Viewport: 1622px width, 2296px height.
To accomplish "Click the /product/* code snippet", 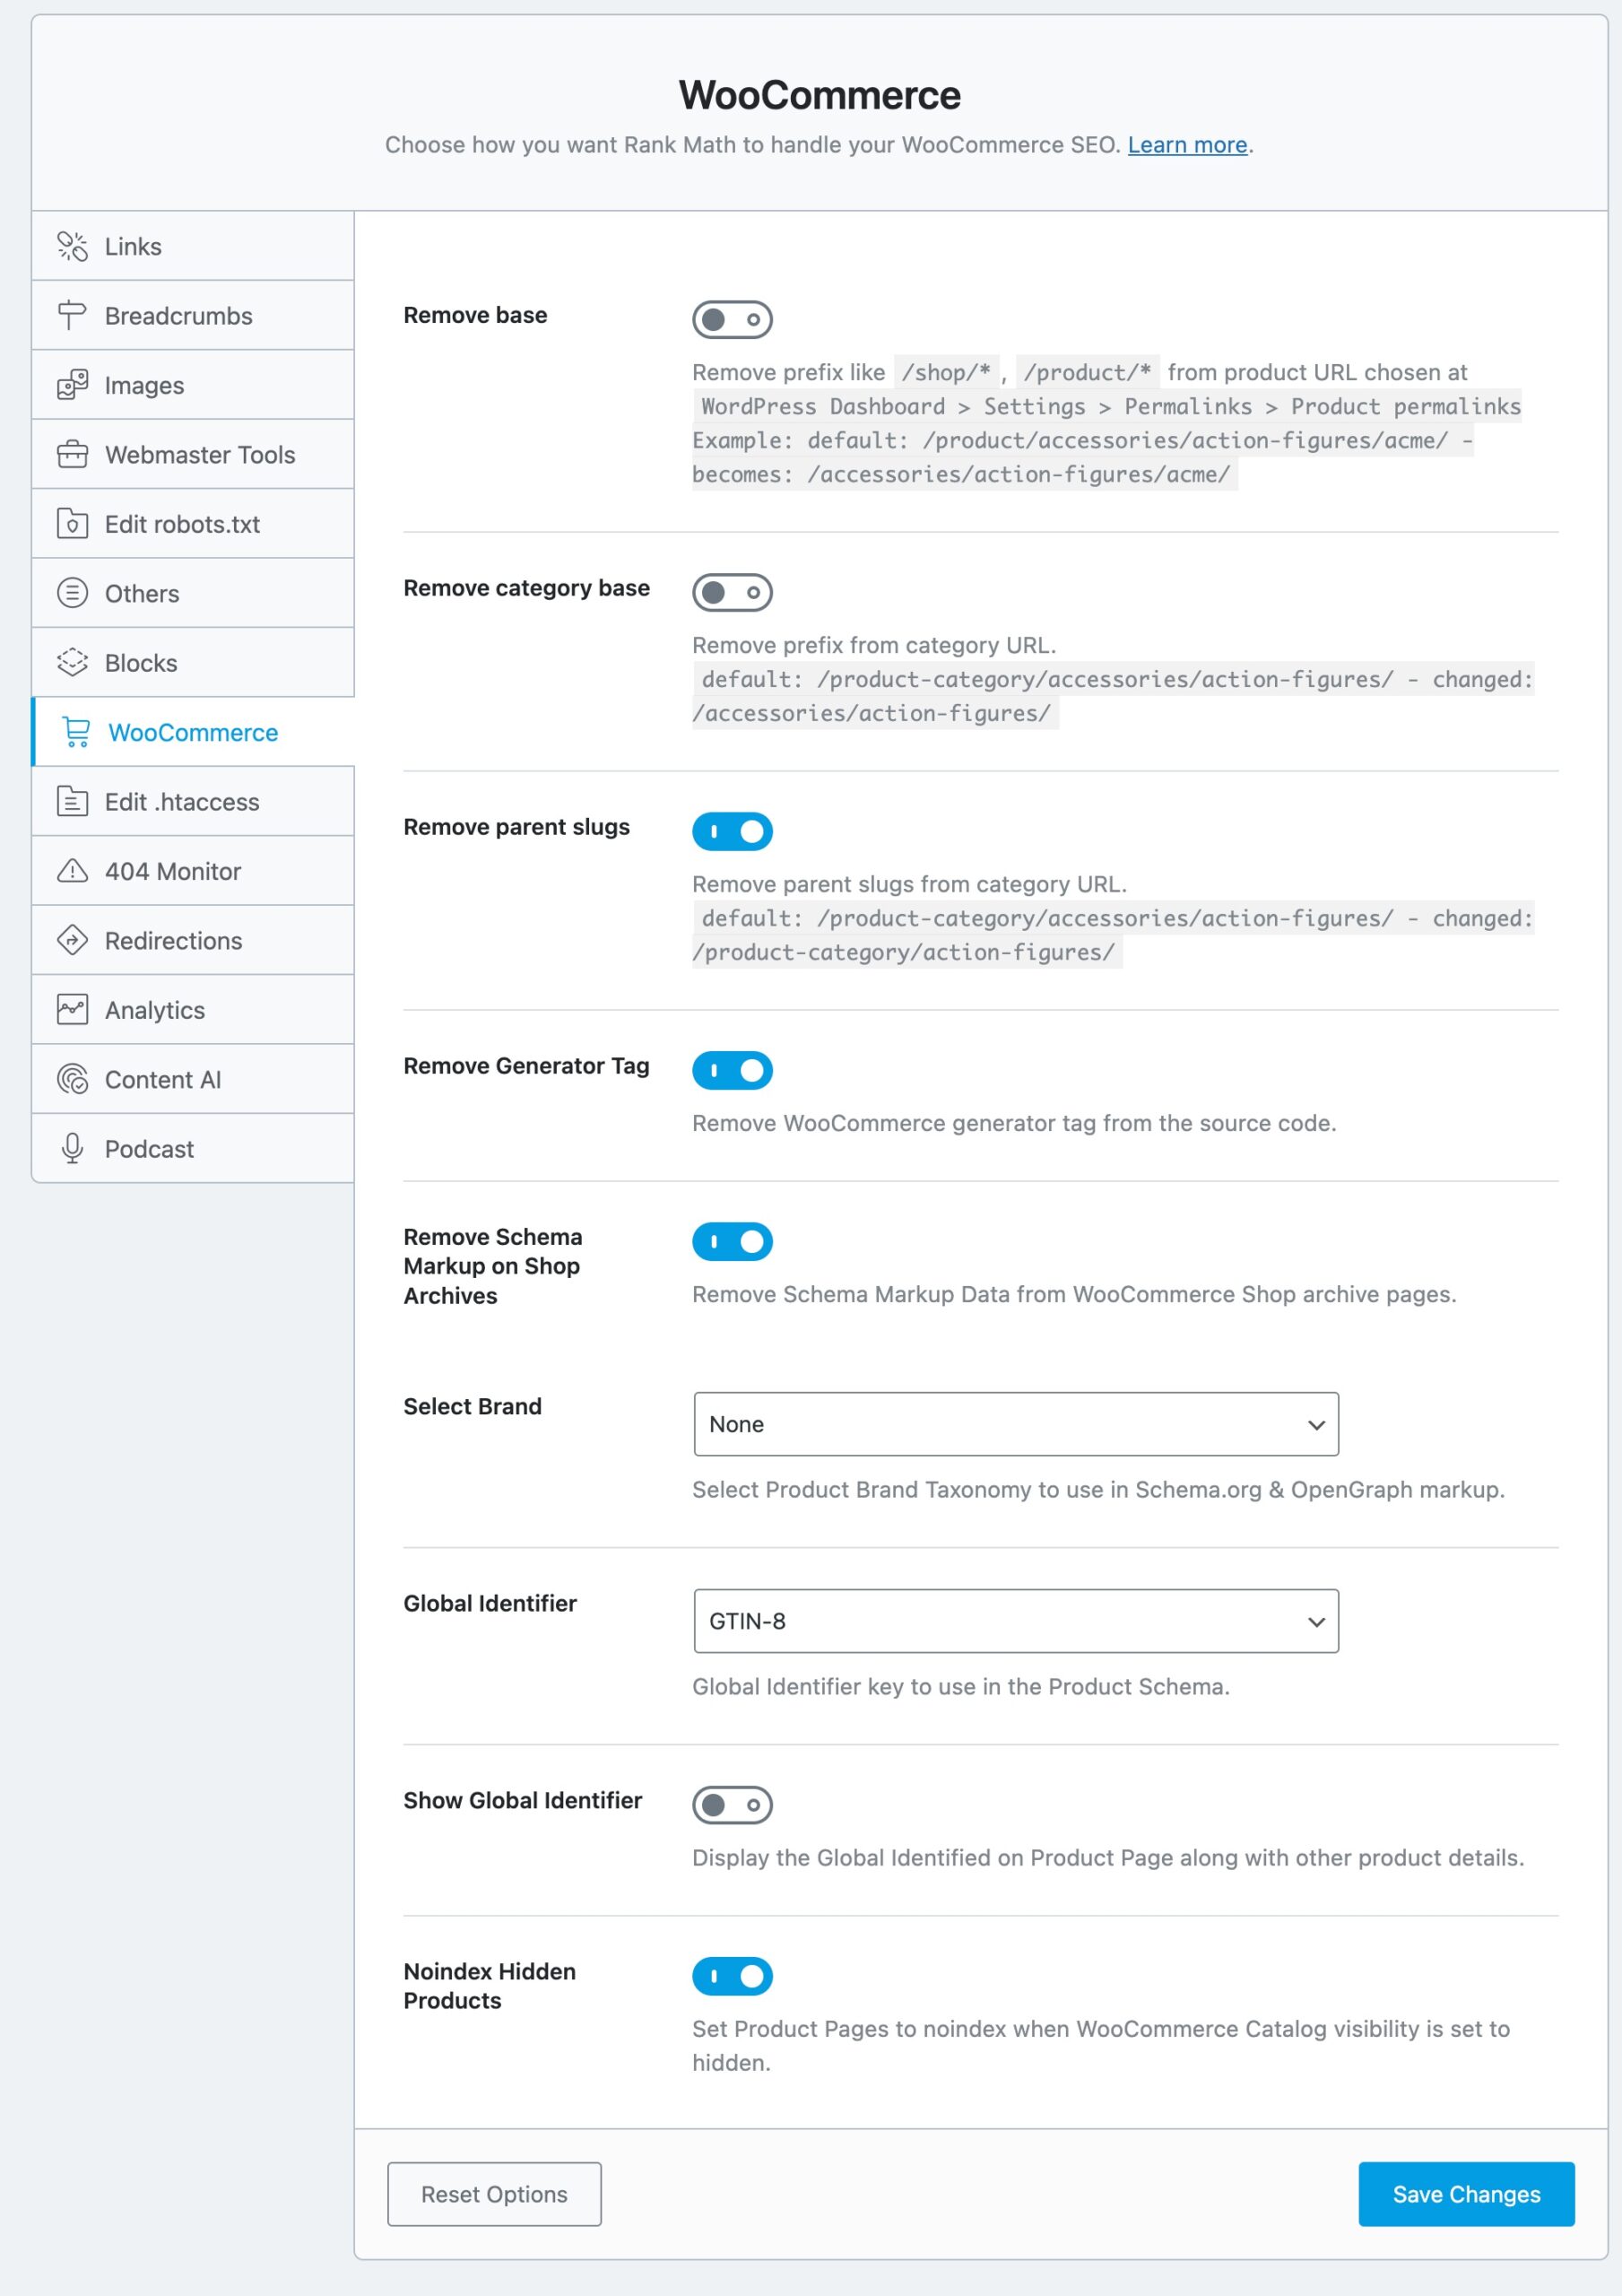I will [1087, 372].
